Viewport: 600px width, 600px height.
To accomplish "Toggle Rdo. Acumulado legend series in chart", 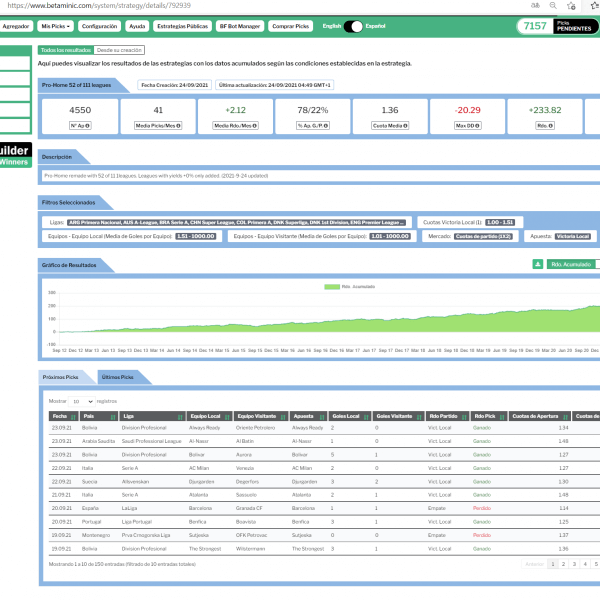I will coord(349,287).
